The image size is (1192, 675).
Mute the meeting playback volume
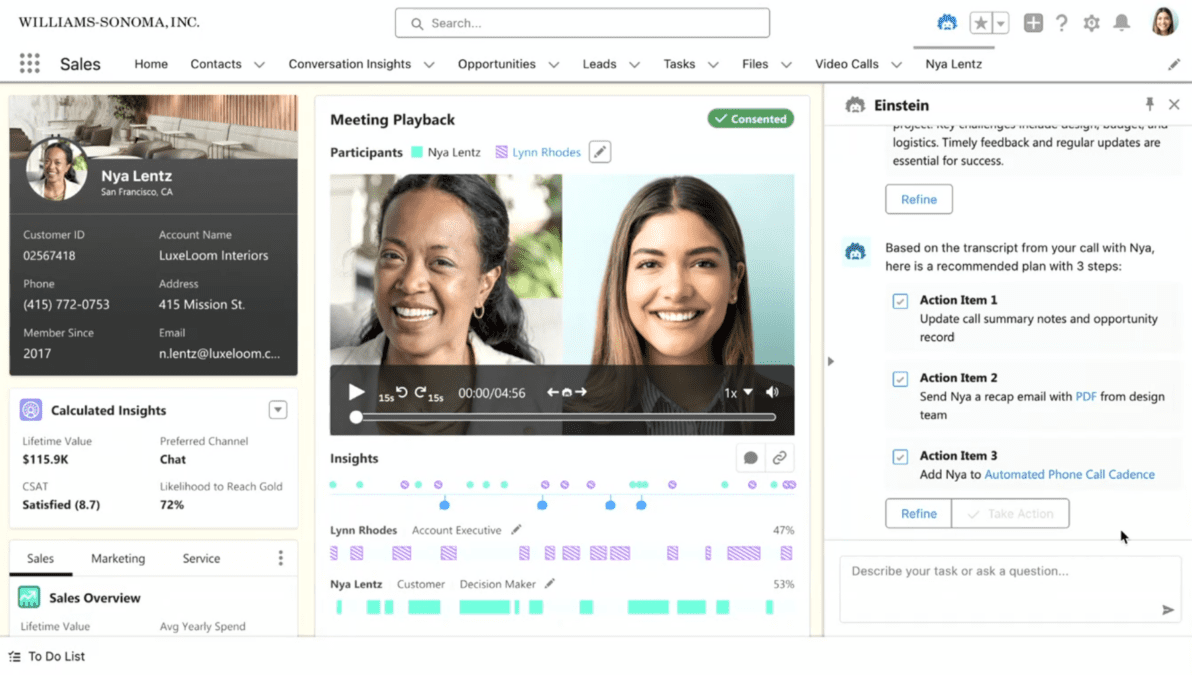click(x=772, y=392)
